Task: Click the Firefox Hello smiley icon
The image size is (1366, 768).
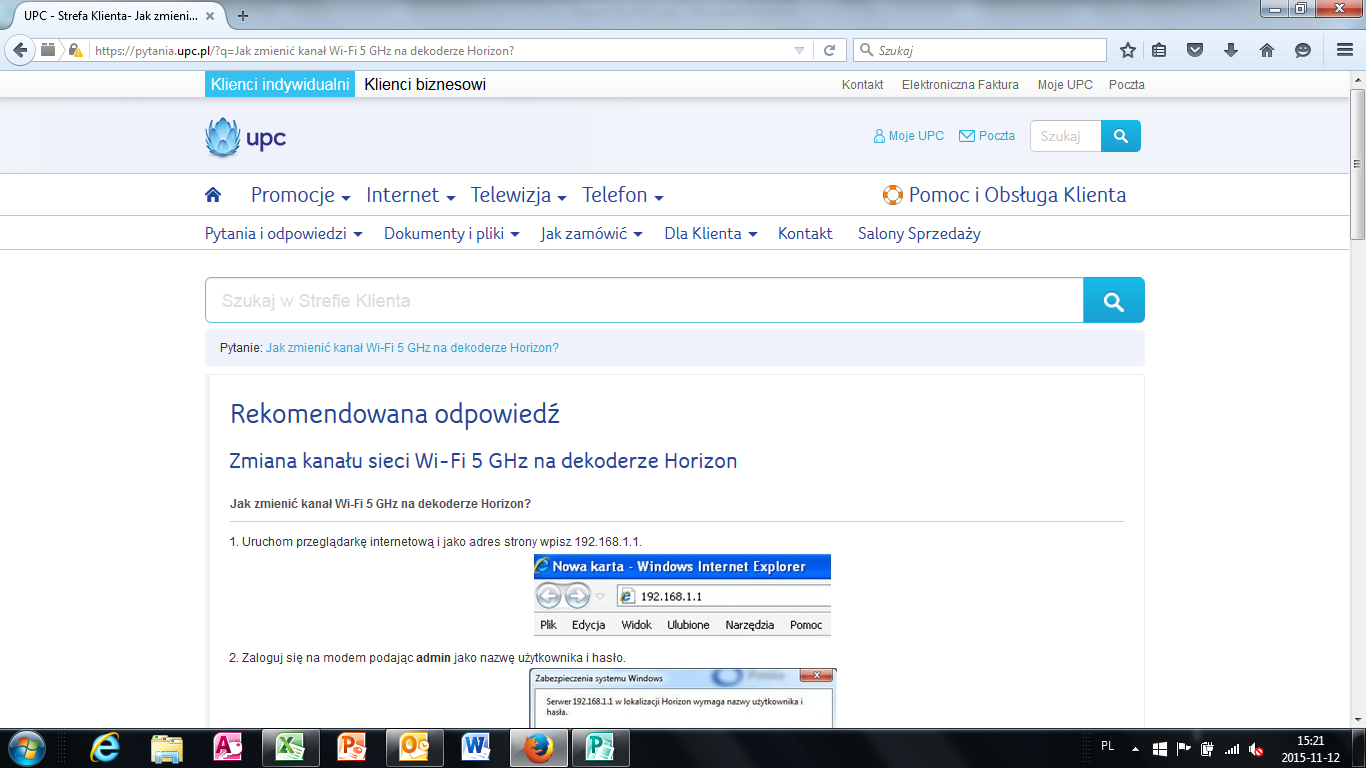Action: tap(1302, 50)
